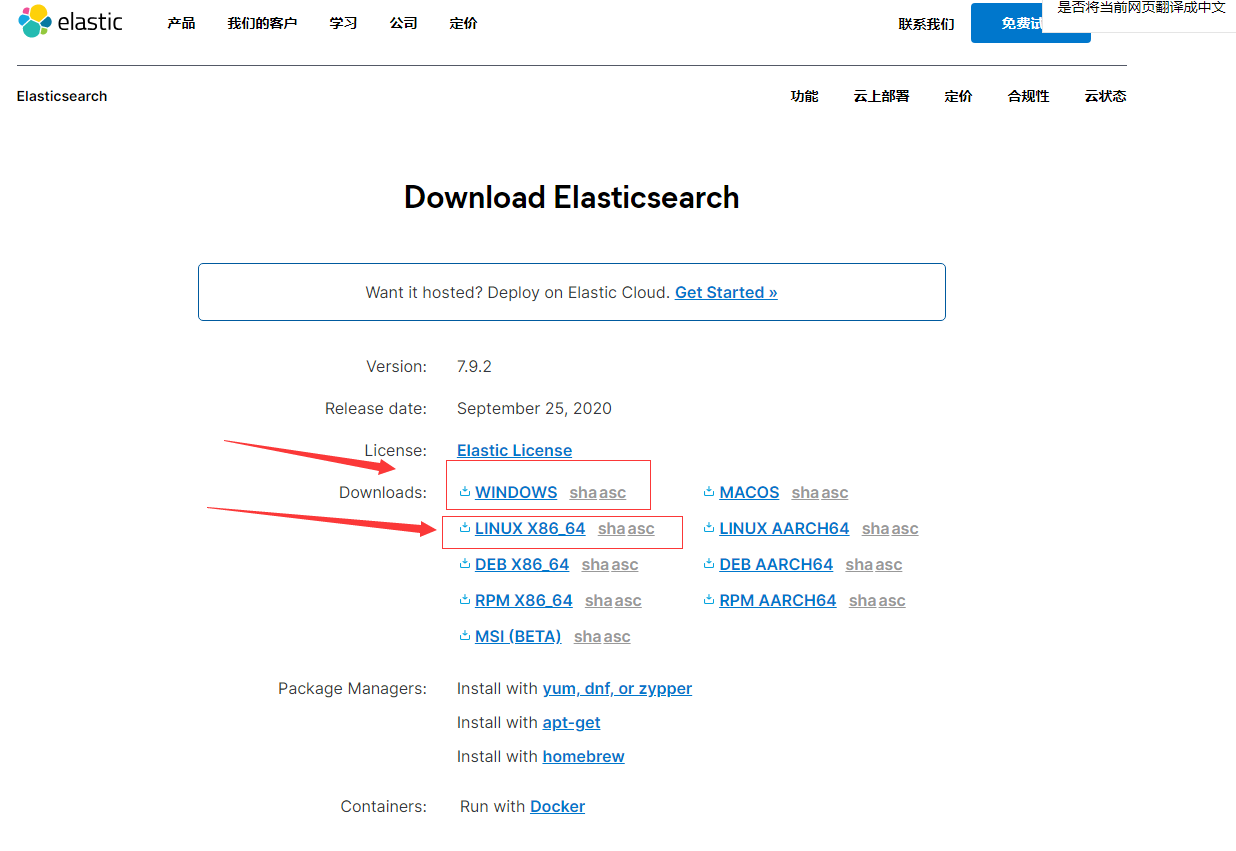Click 联系我们 link

926,24
